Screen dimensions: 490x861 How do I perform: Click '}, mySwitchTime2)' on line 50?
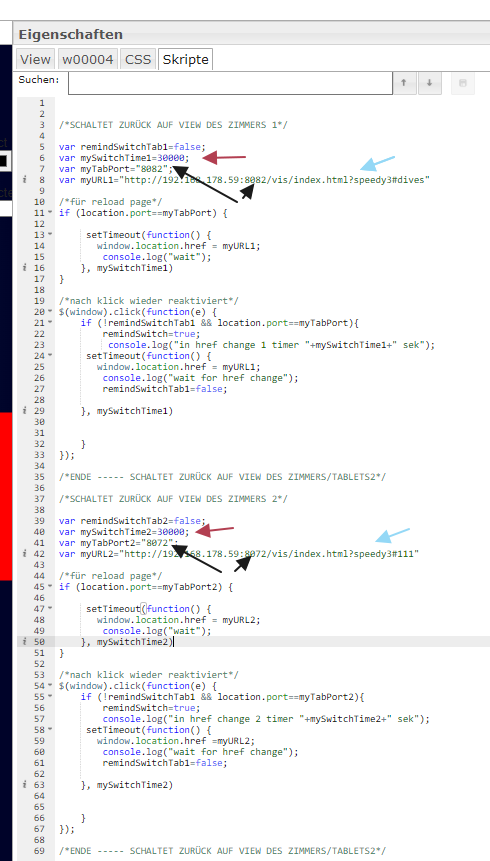[127, 641]
